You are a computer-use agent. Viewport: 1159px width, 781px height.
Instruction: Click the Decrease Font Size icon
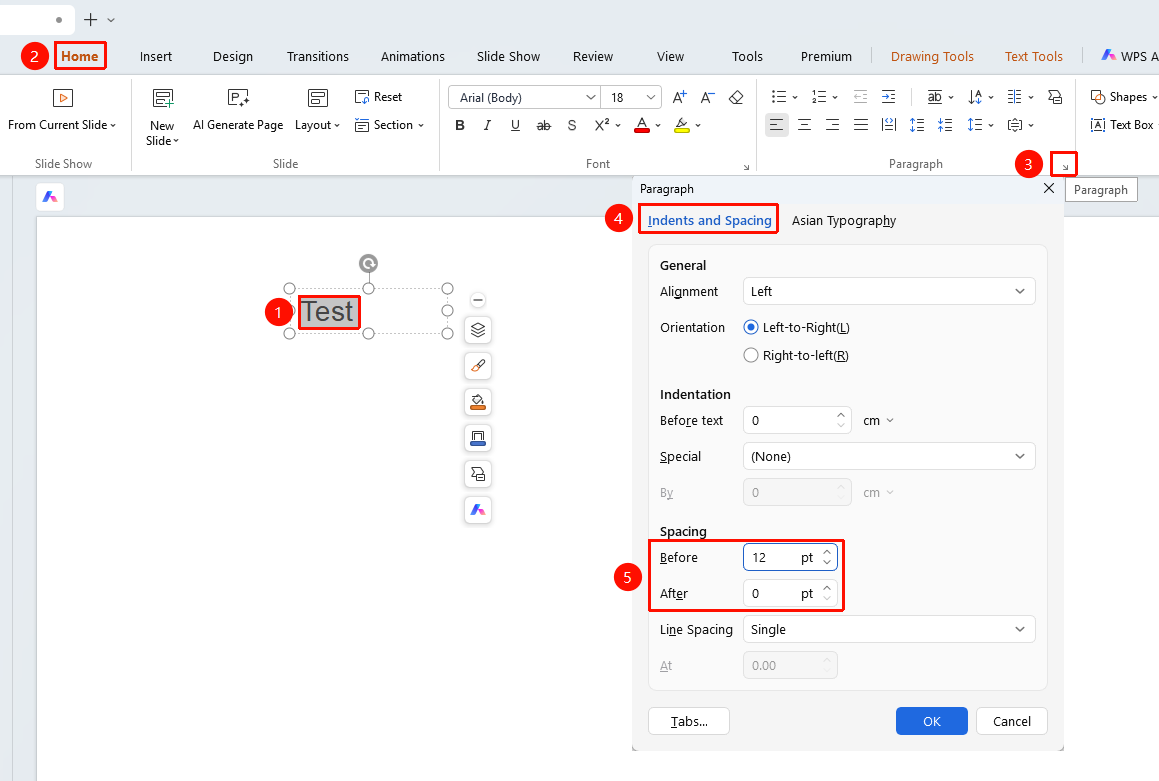707,98
